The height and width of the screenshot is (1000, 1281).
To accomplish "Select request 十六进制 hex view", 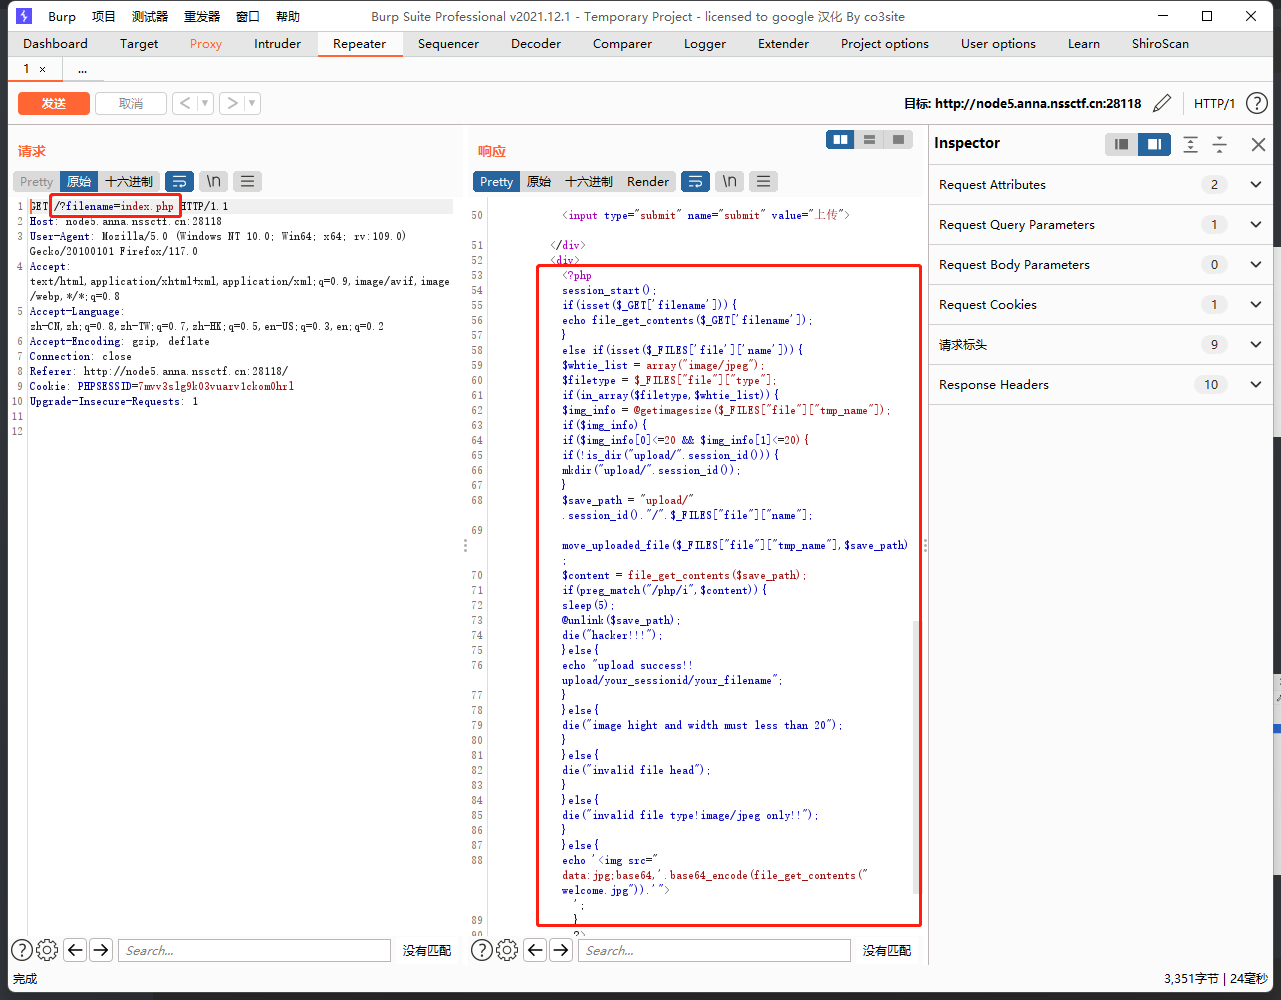I will [129, 181].
